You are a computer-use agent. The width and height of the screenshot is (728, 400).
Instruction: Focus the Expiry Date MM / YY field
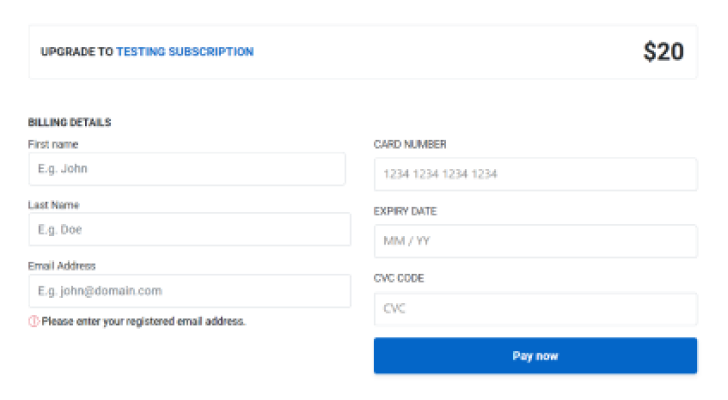click(535, 241)
